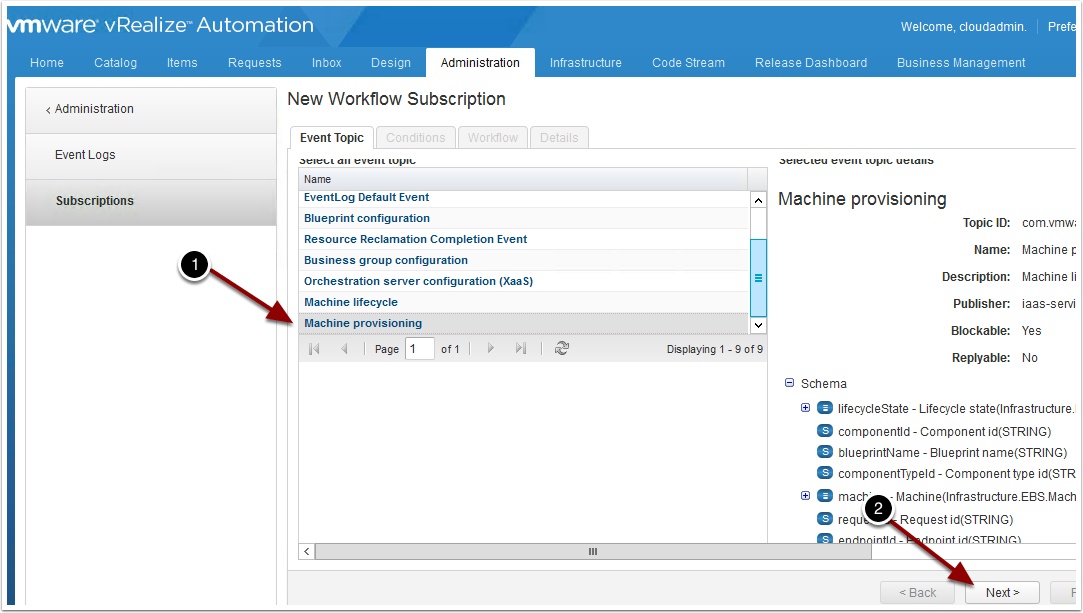Viewport: 1083px width, 613px height.
Task: Go to last page of topic list
Action: pos(521,349)
